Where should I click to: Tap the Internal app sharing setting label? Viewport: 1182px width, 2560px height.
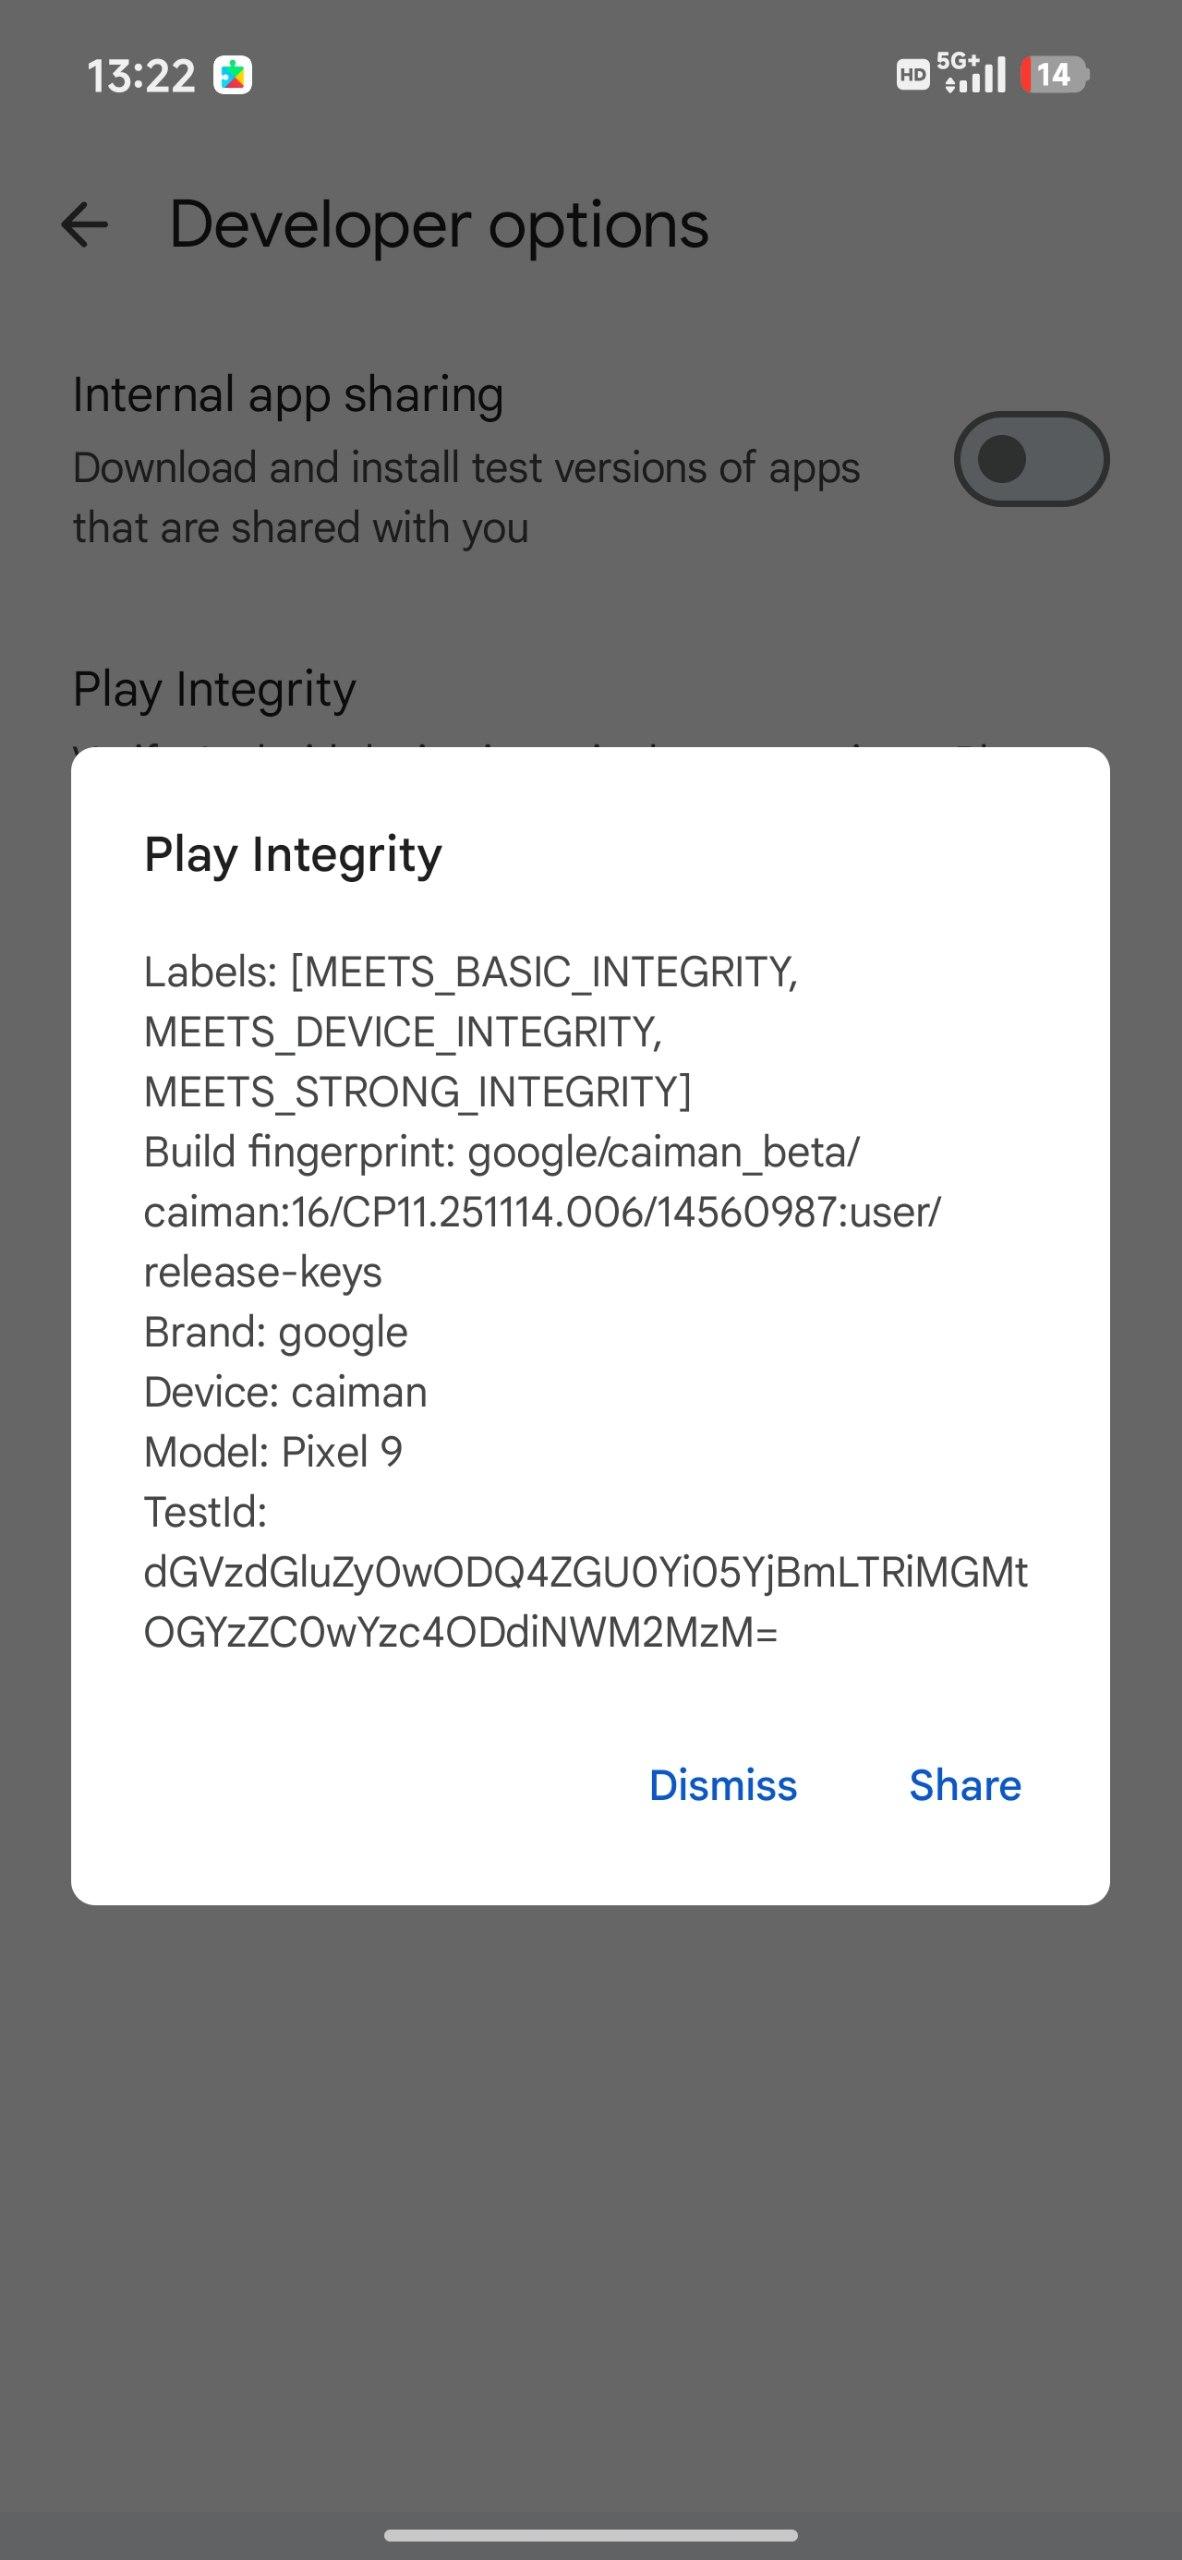click(288, 394)
